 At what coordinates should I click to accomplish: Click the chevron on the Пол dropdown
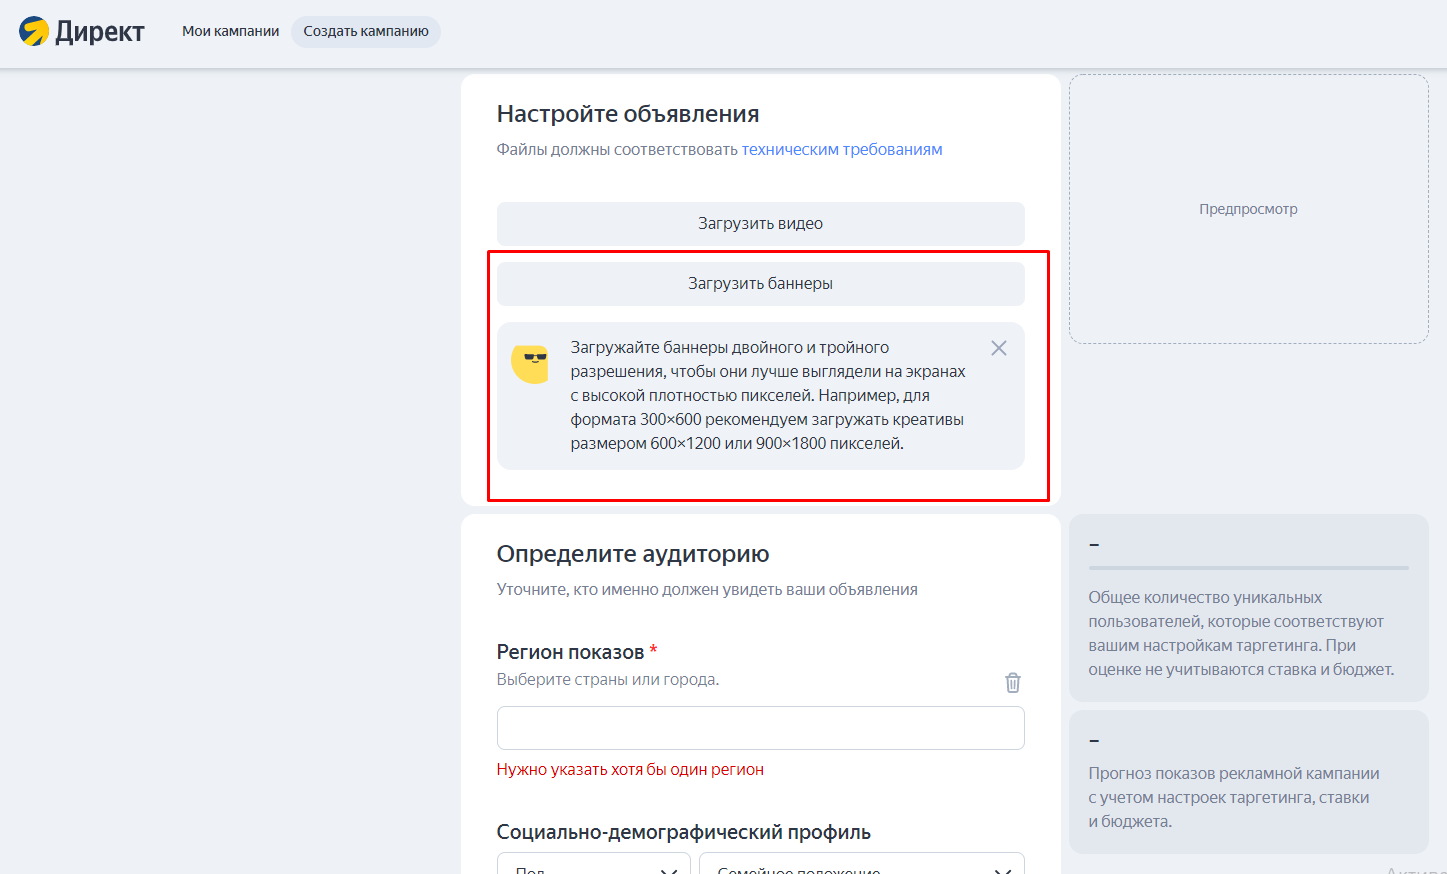[667, 870]
